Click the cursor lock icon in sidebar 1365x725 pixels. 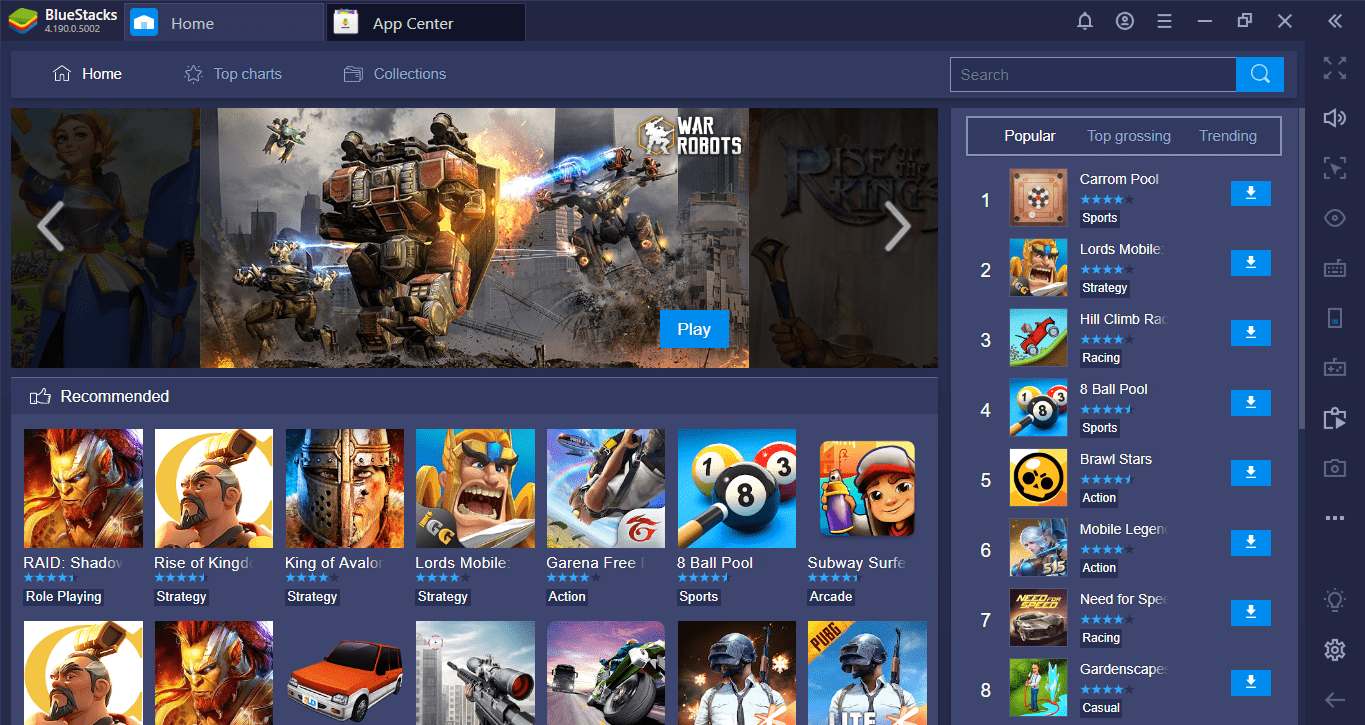point(1335,168)
